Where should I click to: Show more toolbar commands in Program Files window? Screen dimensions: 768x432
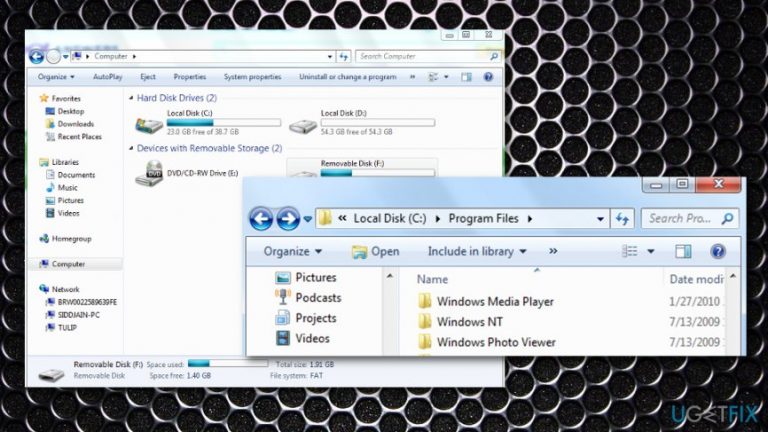click(553, 251)
